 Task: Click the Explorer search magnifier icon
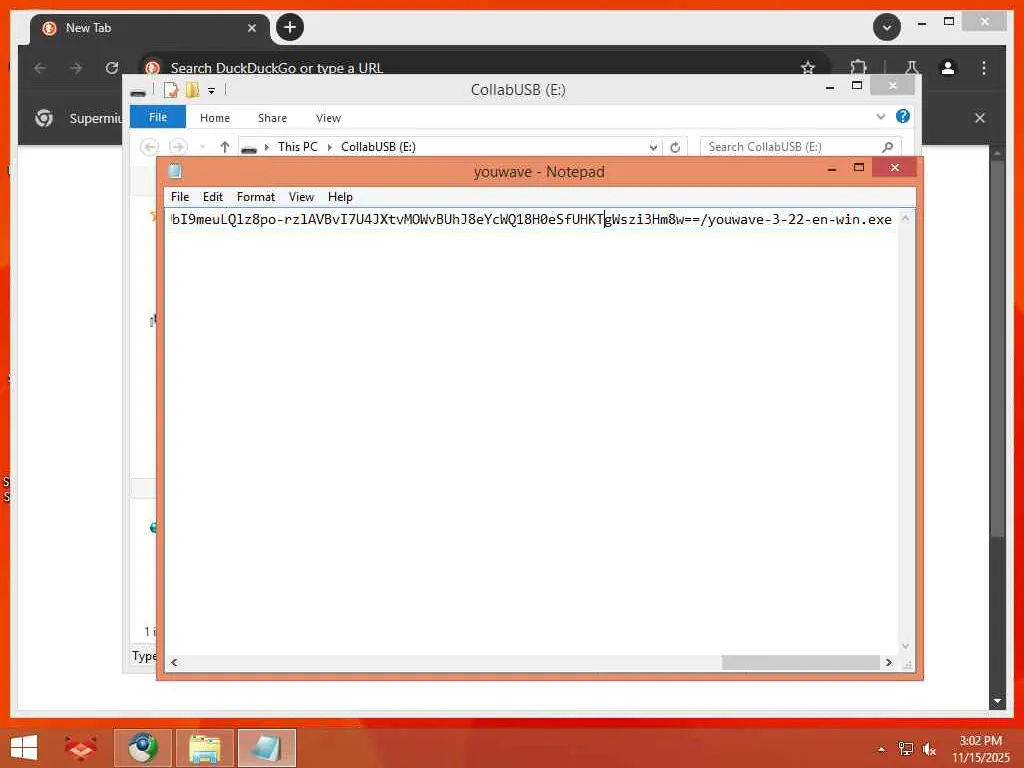pyautogui.click(x=888, y=147)
